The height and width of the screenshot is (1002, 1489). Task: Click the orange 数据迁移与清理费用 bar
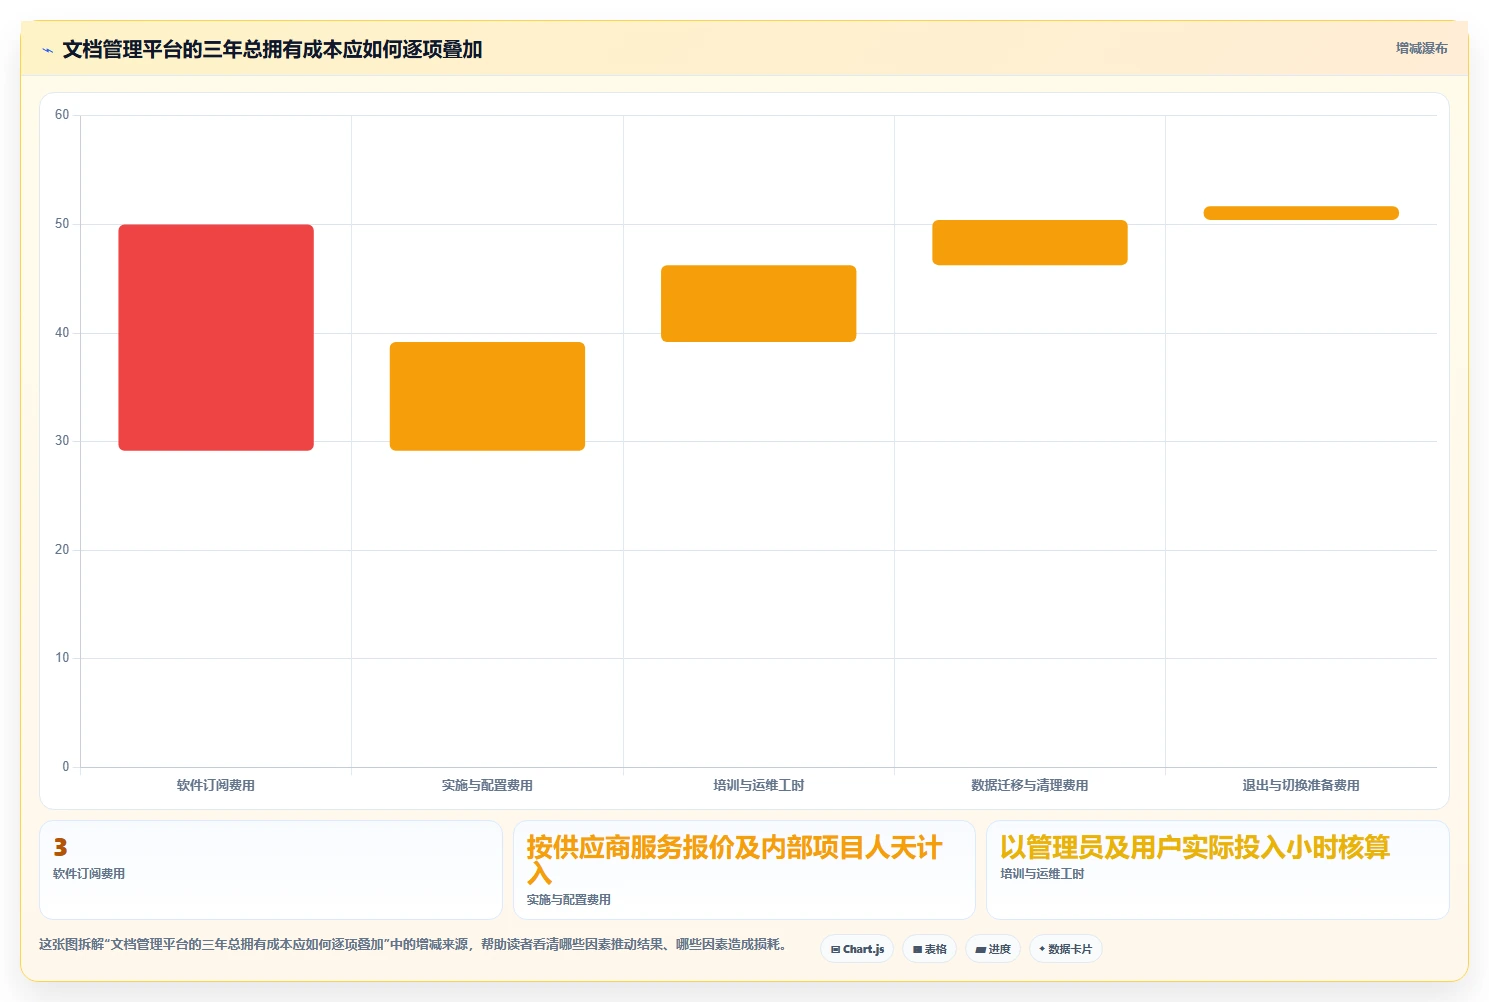click(1030, 242)
